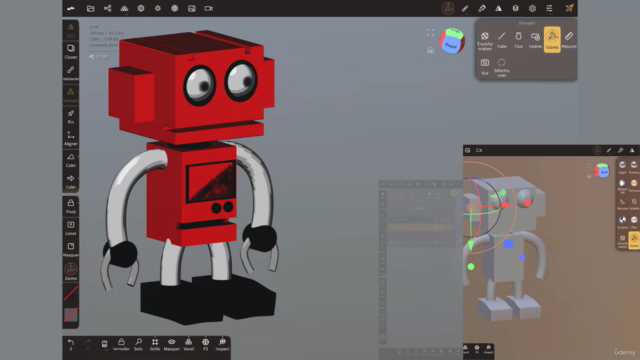Toggle the Caler triangle snap option

71,160
